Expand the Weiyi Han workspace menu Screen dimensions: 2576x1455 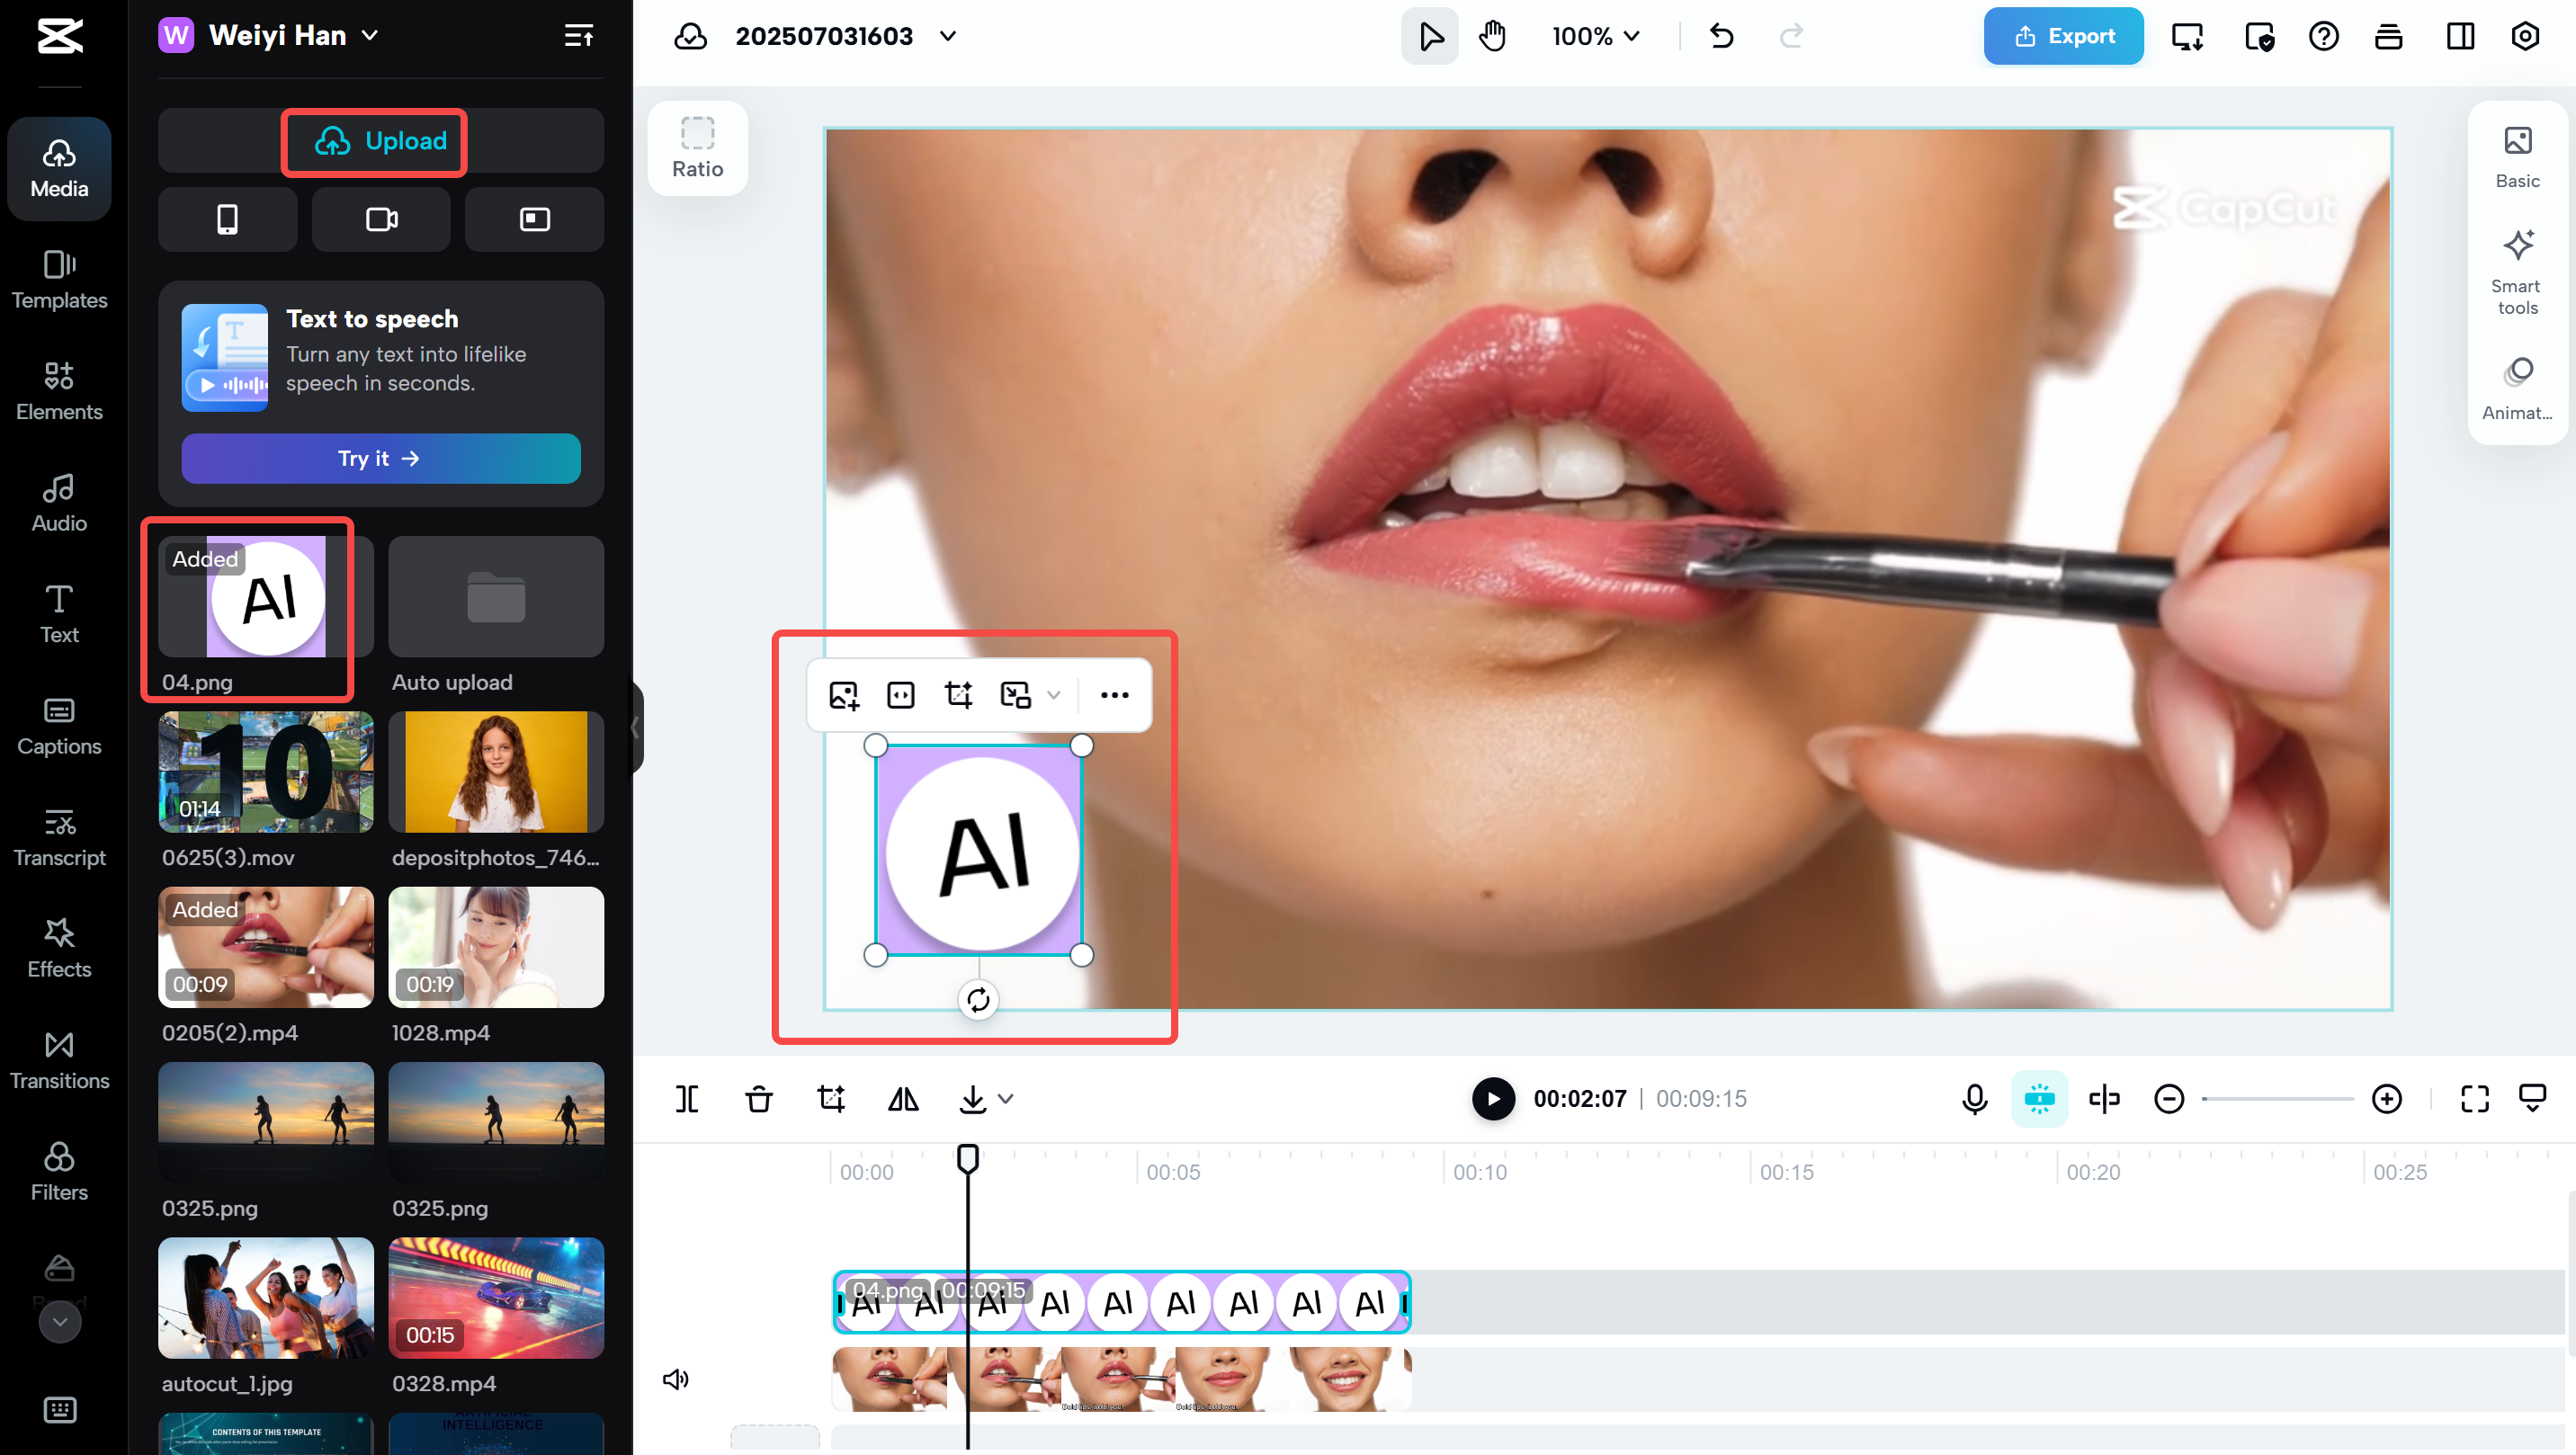371,36
